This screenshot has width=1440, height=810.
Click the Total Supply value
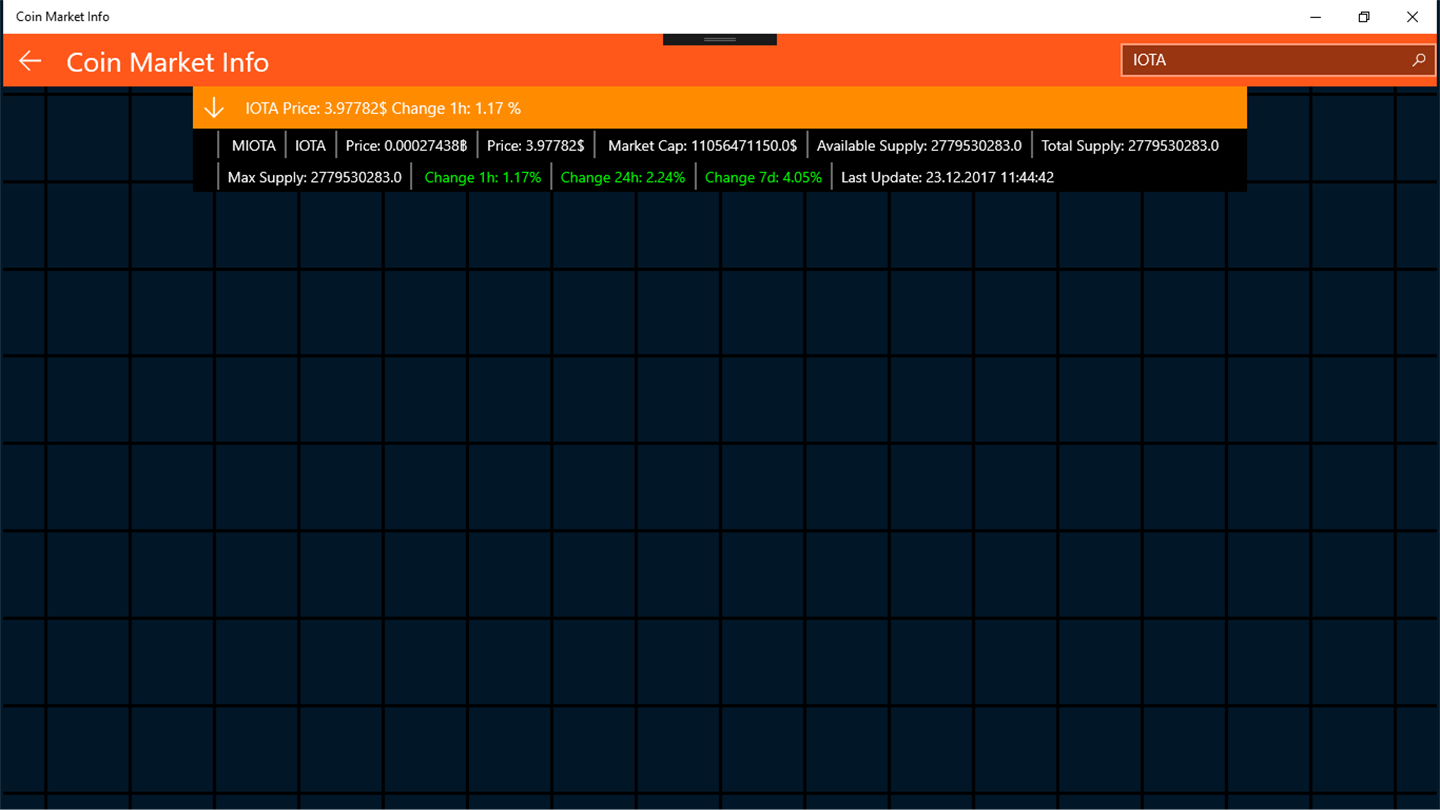1130,146
